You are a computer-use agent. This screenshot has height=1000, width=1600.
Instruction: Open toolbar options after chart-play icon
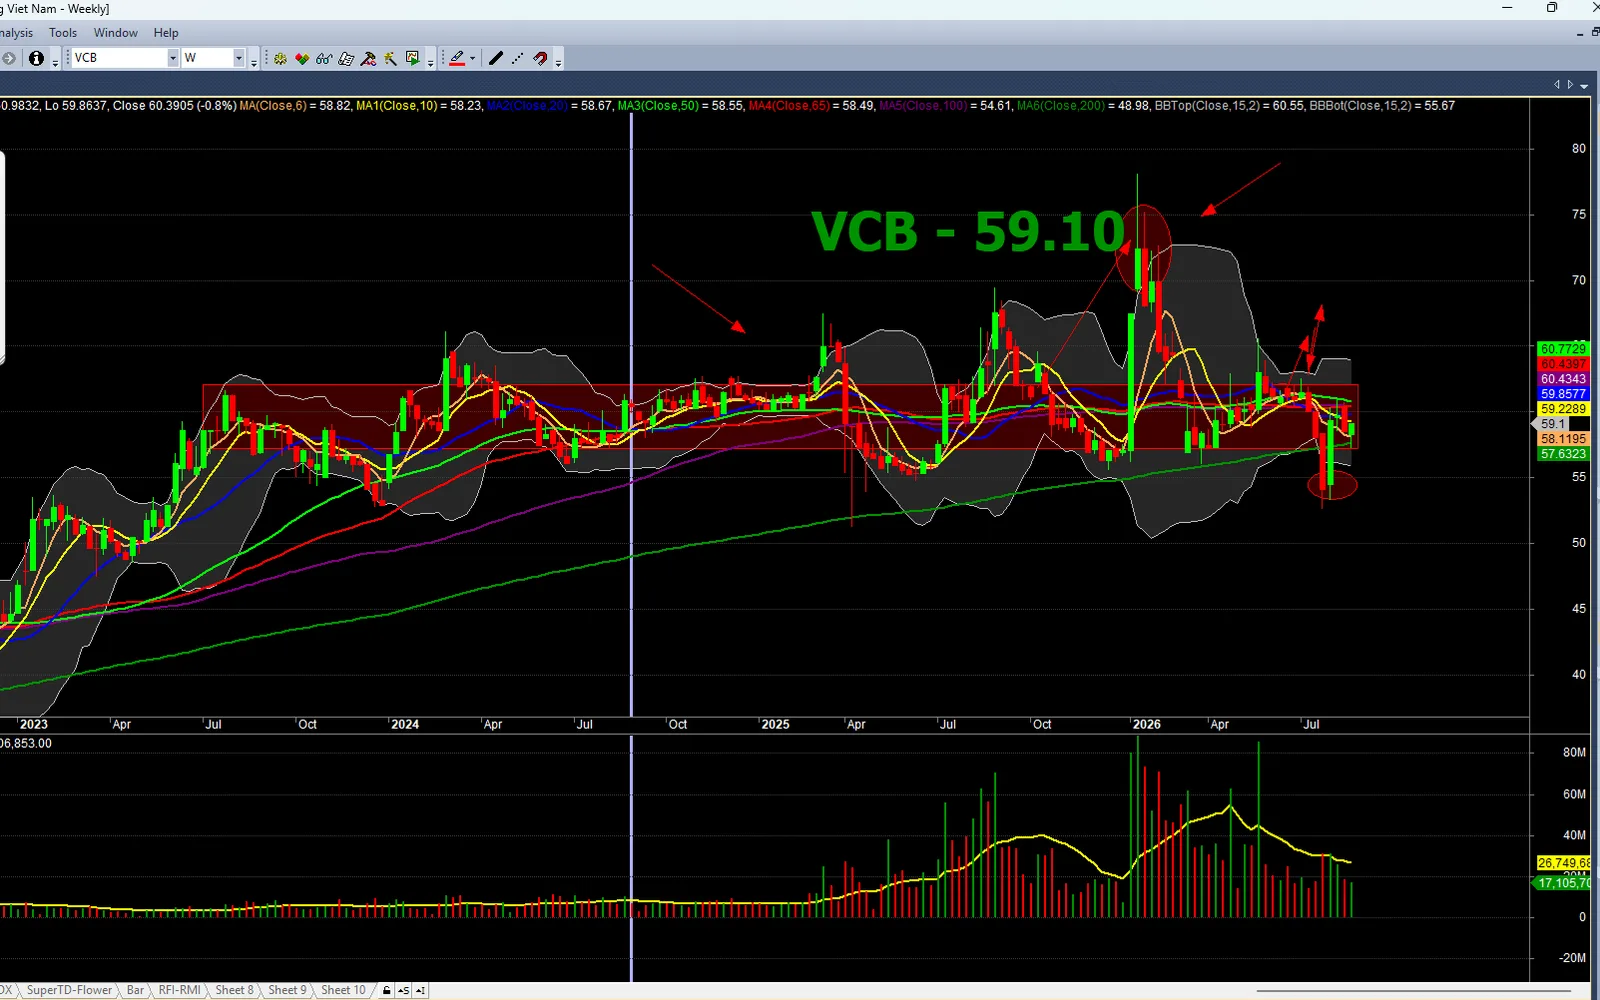click(x=430, y=62)
